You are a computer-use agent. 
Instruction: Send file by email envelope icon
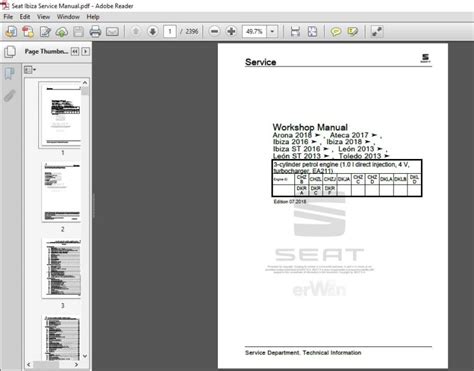(x=112, y=32)
